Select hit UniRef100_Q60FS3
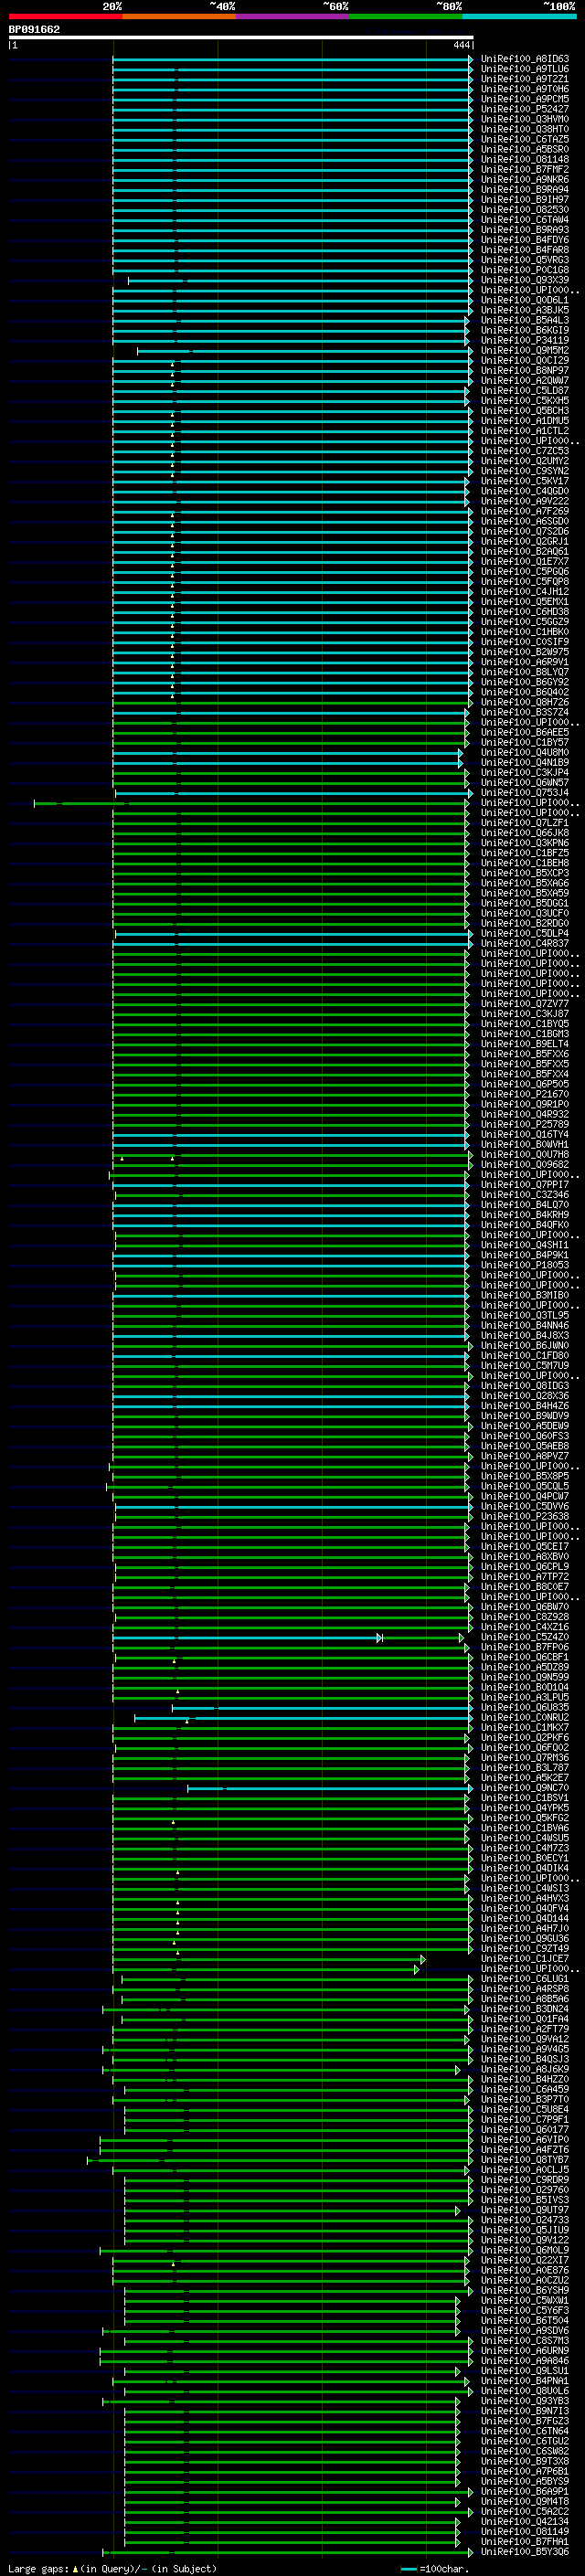 [525, 1436]
